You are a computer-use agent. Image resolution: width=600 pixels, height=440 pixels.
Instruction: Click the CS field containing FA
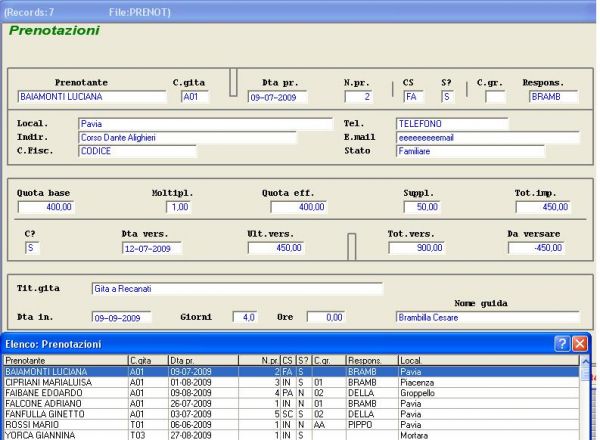(413, 97)
